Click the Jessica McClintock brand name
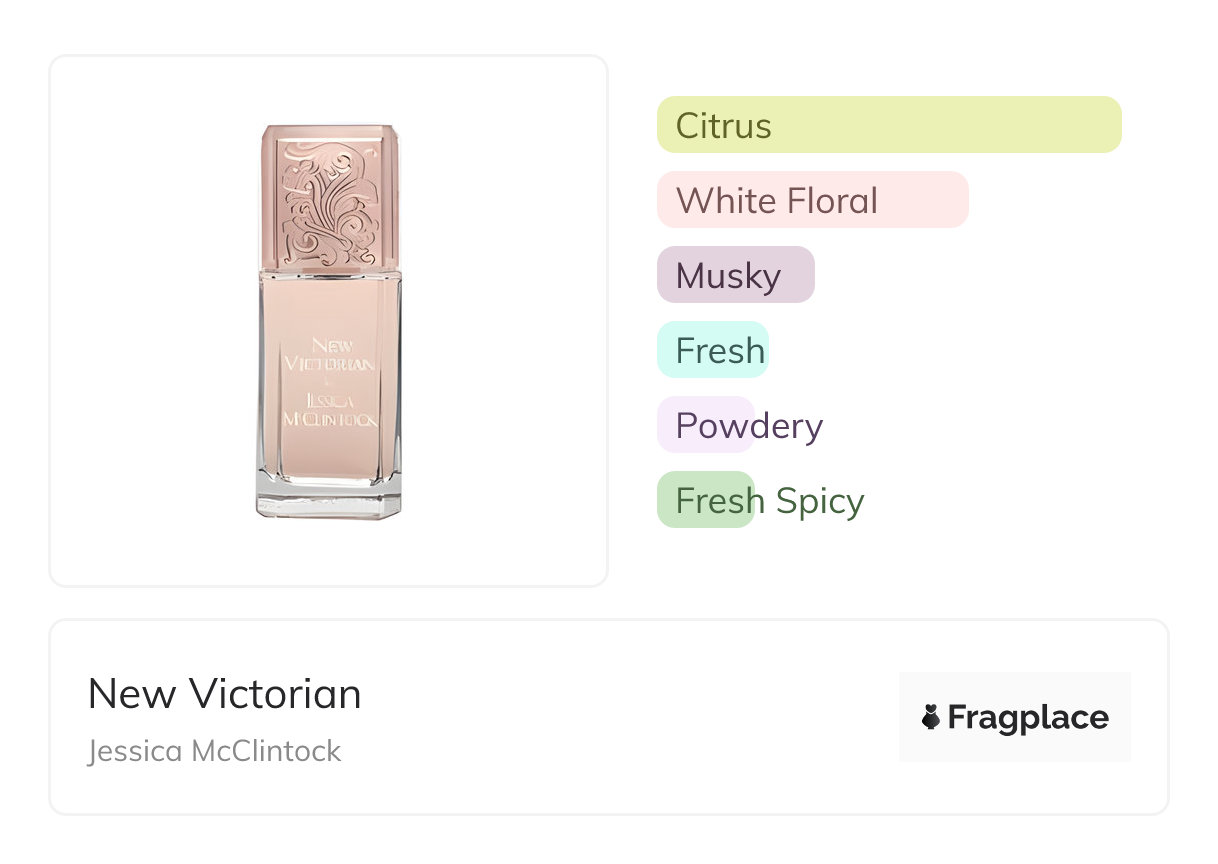This screenshot has width=1218, height=864. click(x=214, y=751)
